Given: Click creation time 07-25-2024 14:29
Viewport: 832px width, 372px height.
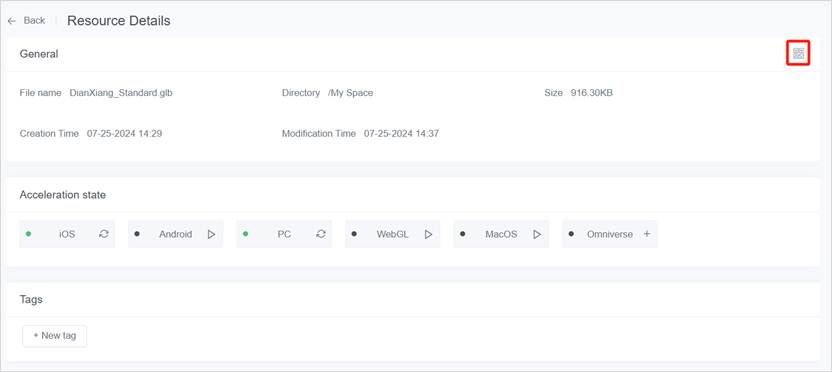Looking at the screenshot, I should pos(124,134).
